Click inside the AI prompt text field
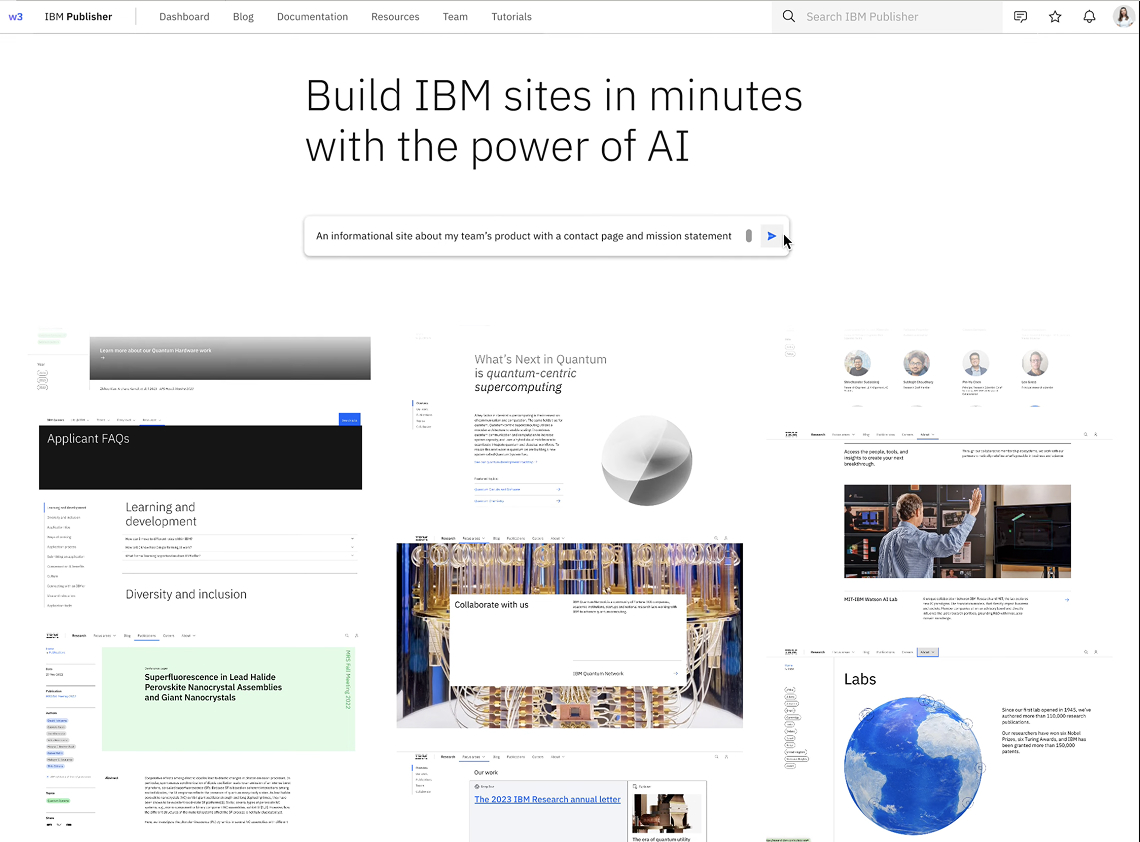1140x842 pixels. [523, 236]
